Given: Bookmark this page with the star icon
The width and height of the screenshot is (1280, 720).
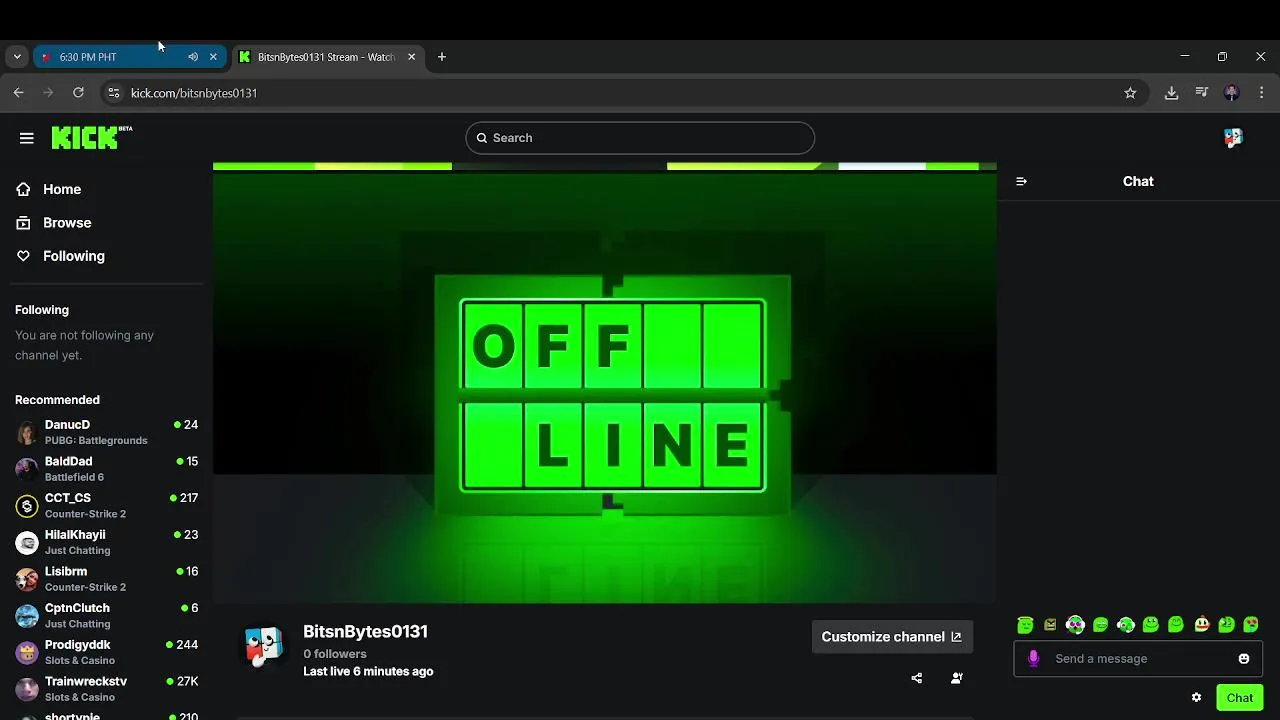Looking at the screenshot, I should [x=1130, y=93].
